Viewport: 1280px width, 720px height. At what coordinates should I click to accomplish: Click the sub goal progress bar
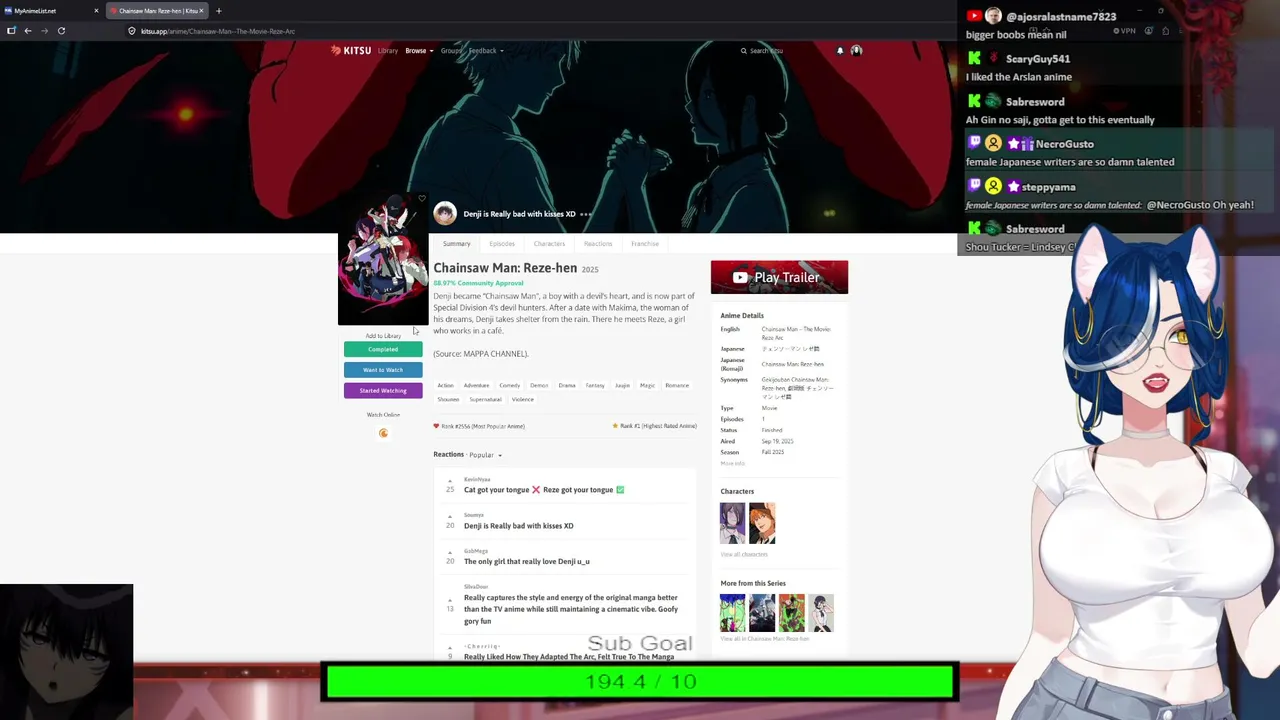pyautogui.click(x=640, y=682)
